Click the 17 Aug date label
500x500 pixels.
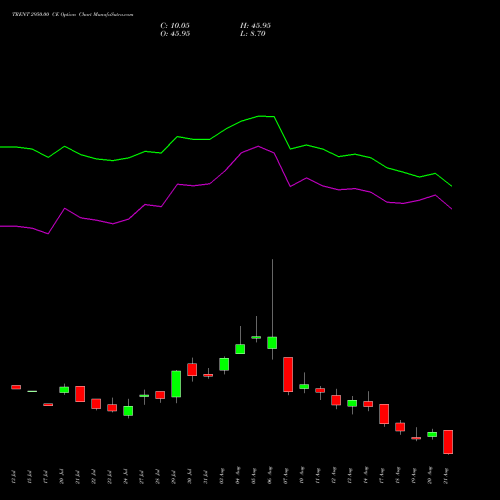(382, 476)
